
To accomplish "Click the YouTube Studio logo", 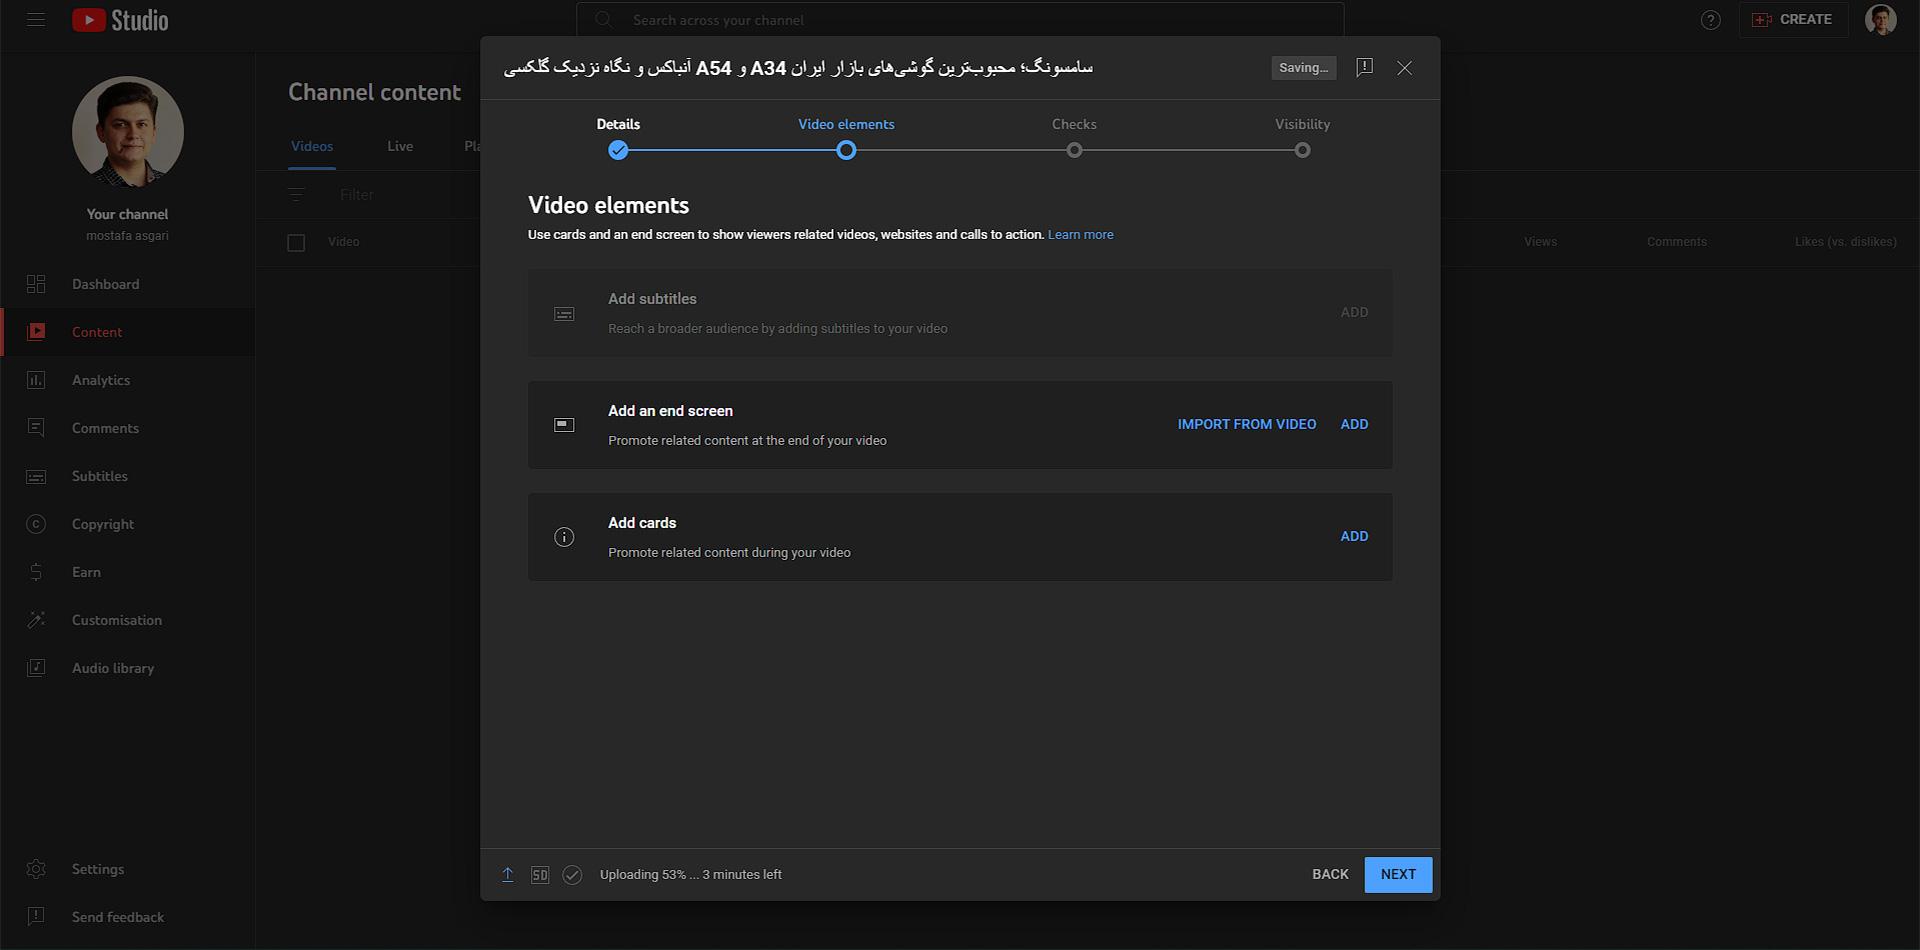I will (120, 20).
